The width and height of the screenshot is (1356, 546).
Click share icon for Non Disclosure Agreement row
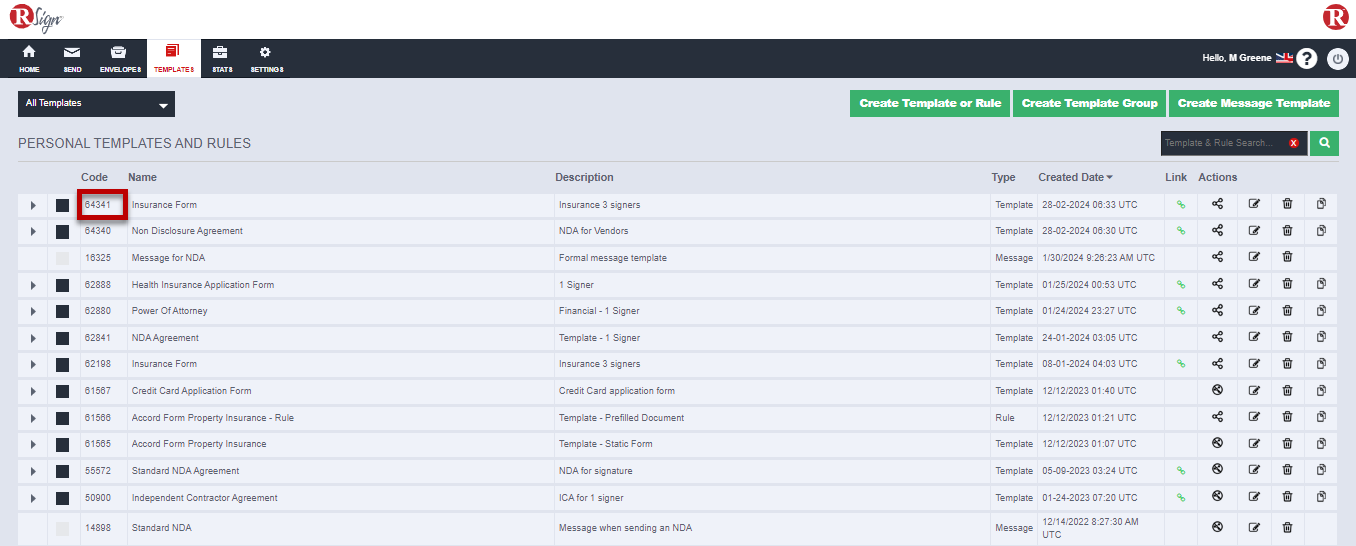click(x=1217, y=231)
